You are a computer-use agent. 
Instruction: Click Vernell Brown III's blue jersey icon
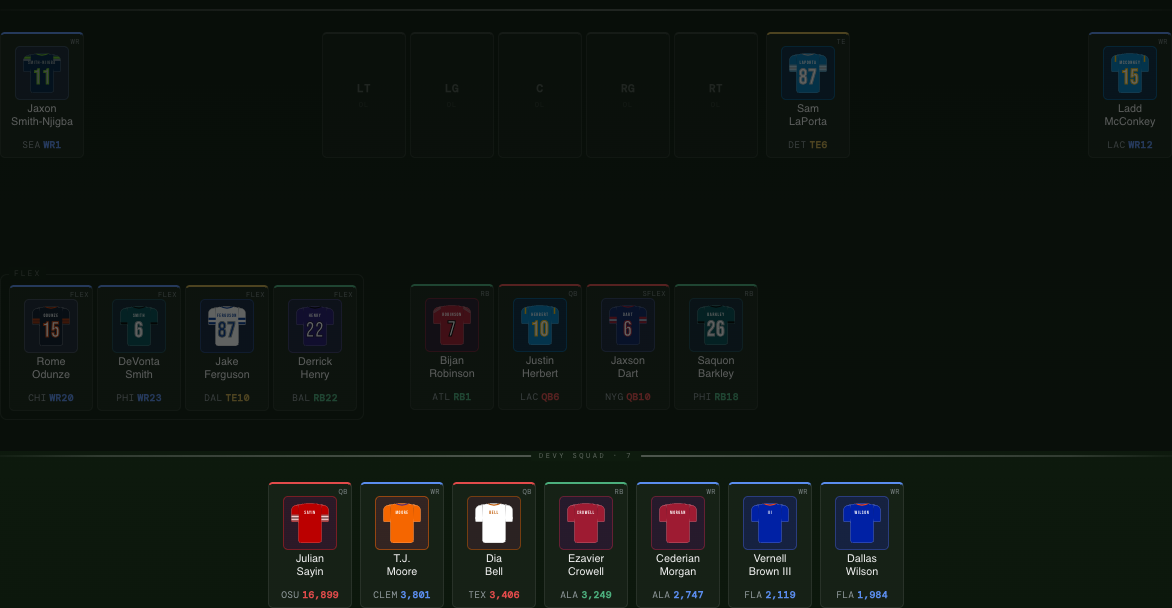pyautogui.click(x=770, y=523)
